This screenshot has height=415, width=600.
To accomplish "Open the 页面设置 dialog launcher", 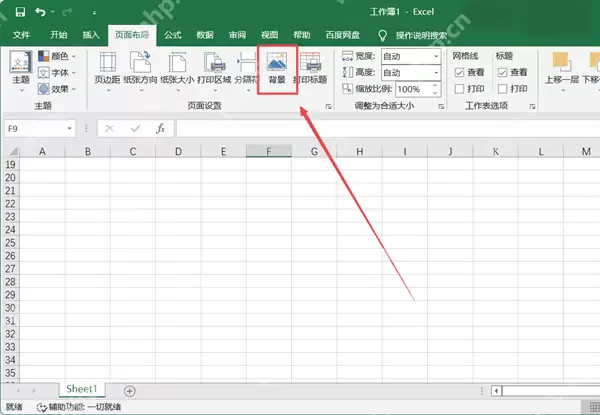I will click(x=328, y=107).
